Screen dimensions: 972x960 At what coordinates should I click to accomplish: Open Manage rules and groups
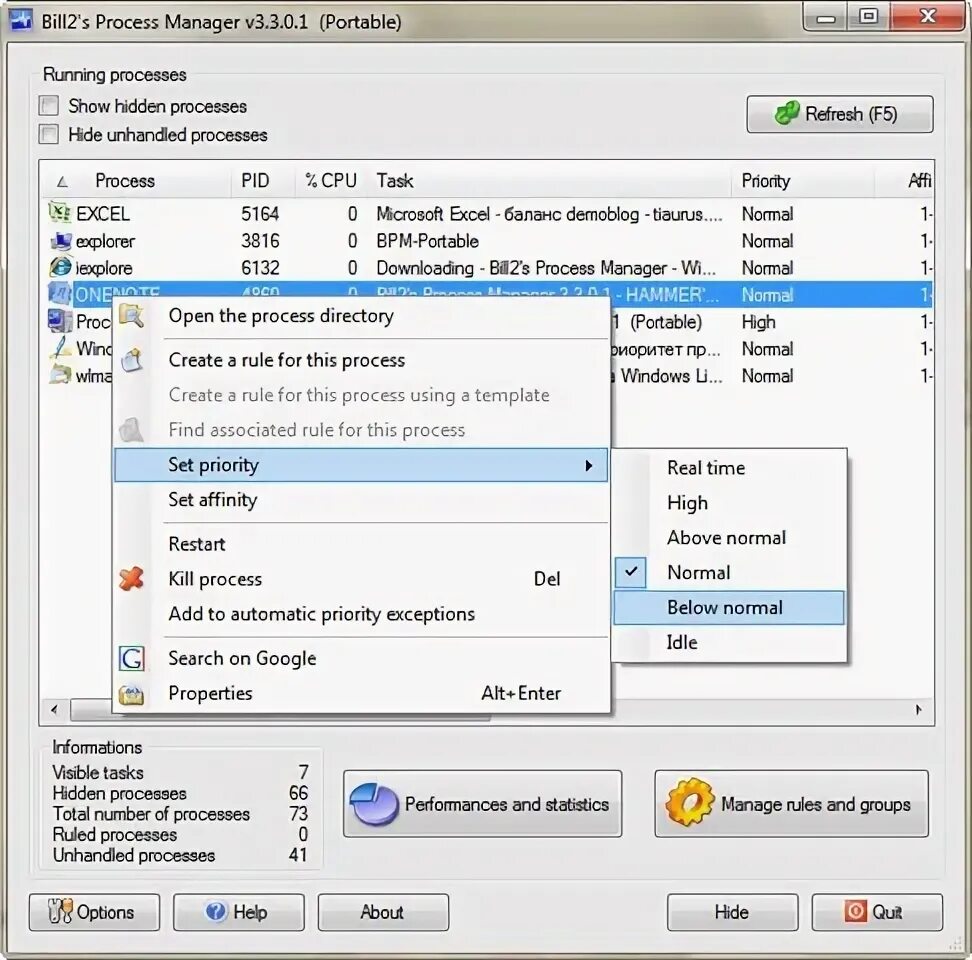[x=791, y=804]
